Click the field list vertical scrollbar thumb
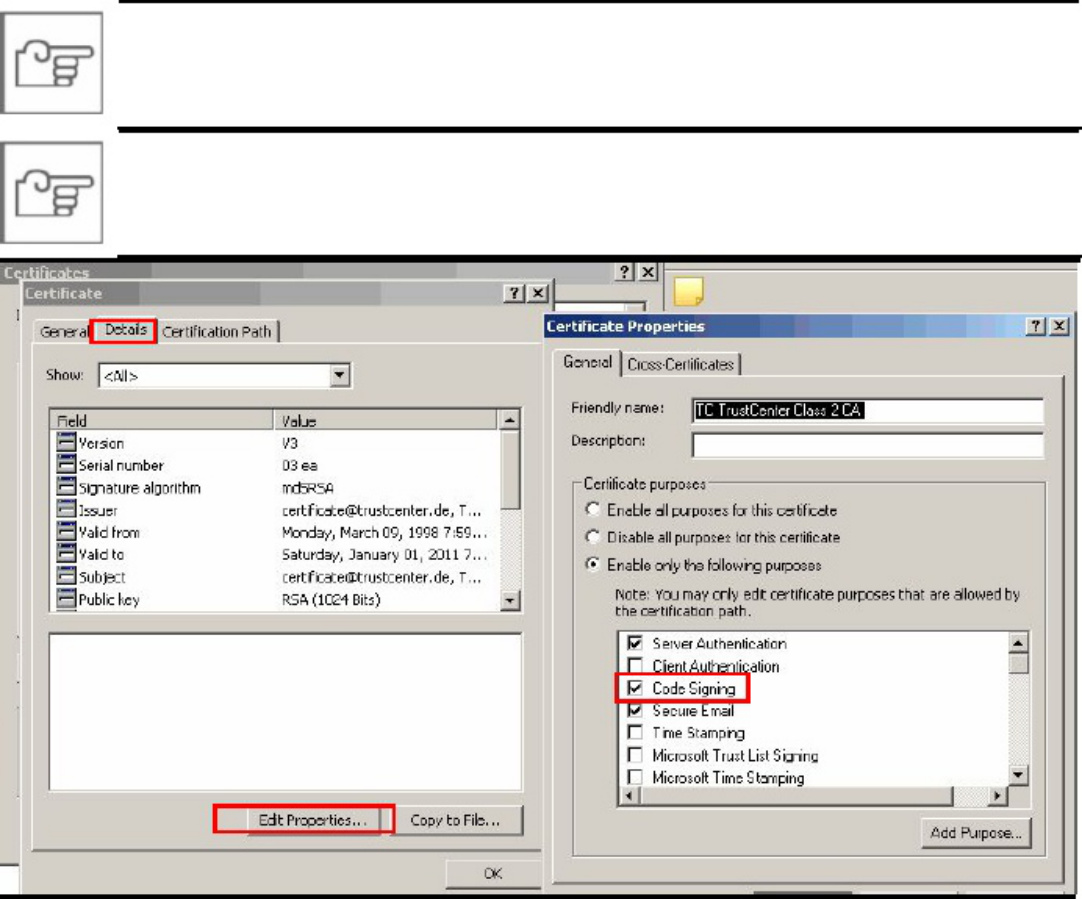This screenshot has height=899, width=1082. pos(509,471)
